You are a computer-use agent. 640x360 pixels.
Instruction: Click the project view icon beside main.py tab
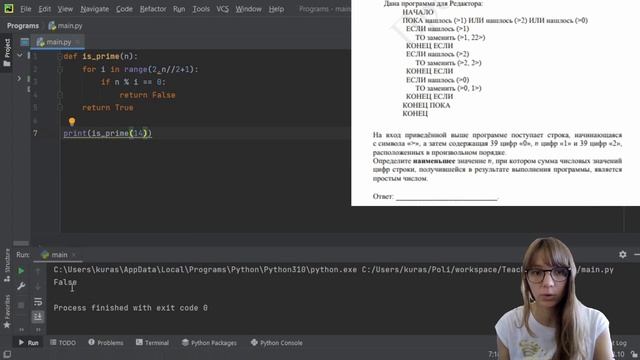click(24, 42)
